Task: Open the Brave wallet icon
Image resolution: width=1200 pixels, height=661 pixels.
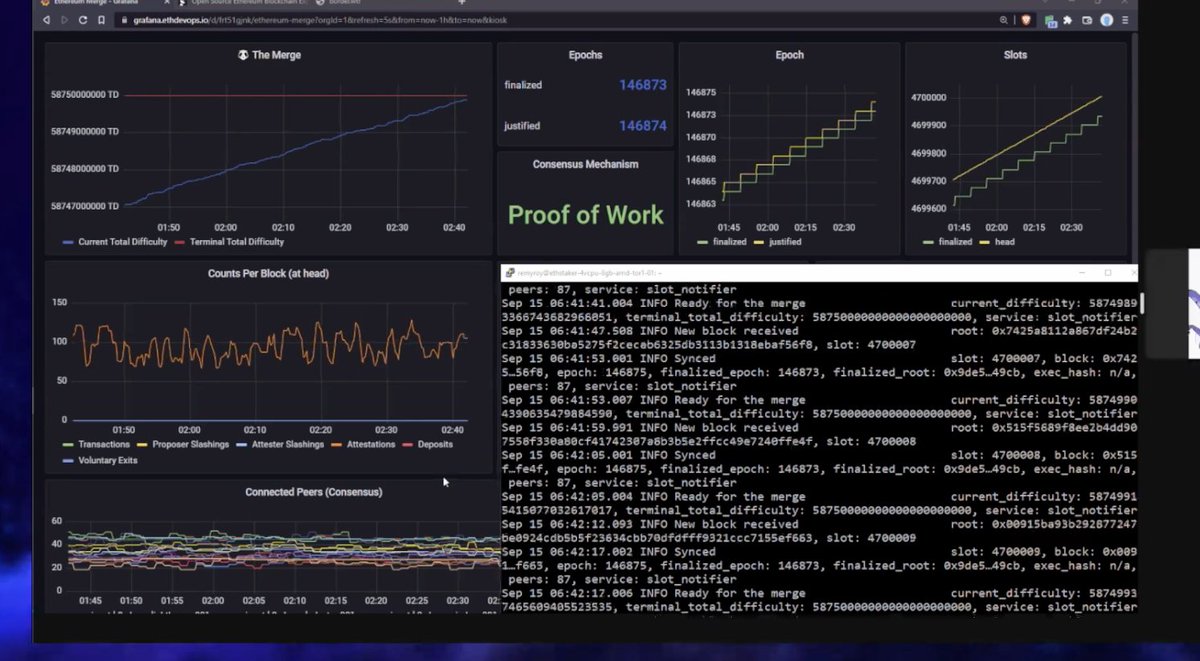Action: coord(1087,20)
